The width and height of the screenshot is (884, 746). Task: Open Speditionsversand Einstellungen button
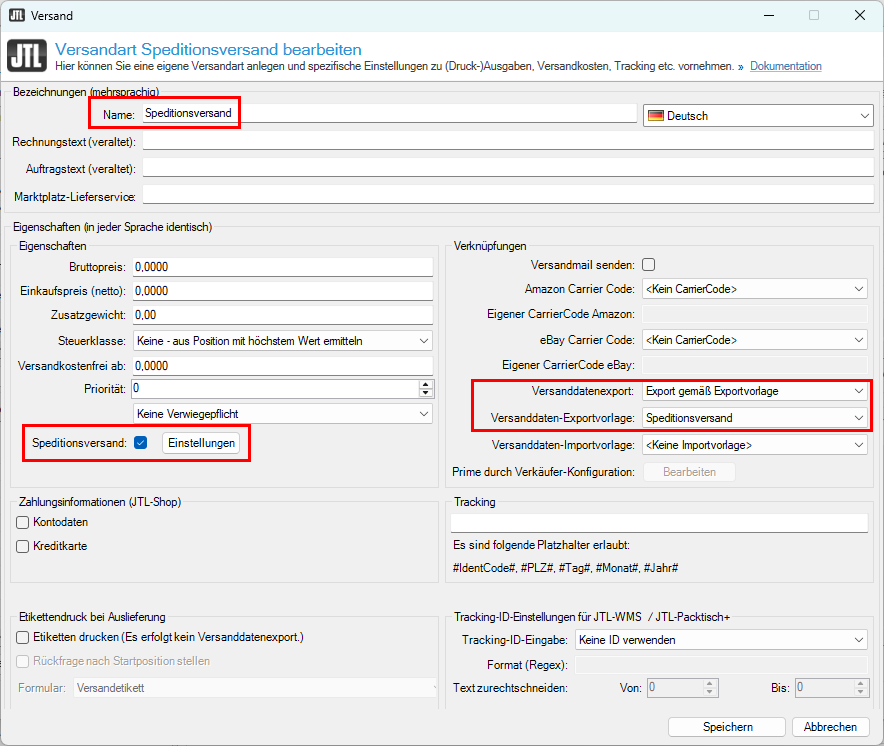(x=201, y=443)
